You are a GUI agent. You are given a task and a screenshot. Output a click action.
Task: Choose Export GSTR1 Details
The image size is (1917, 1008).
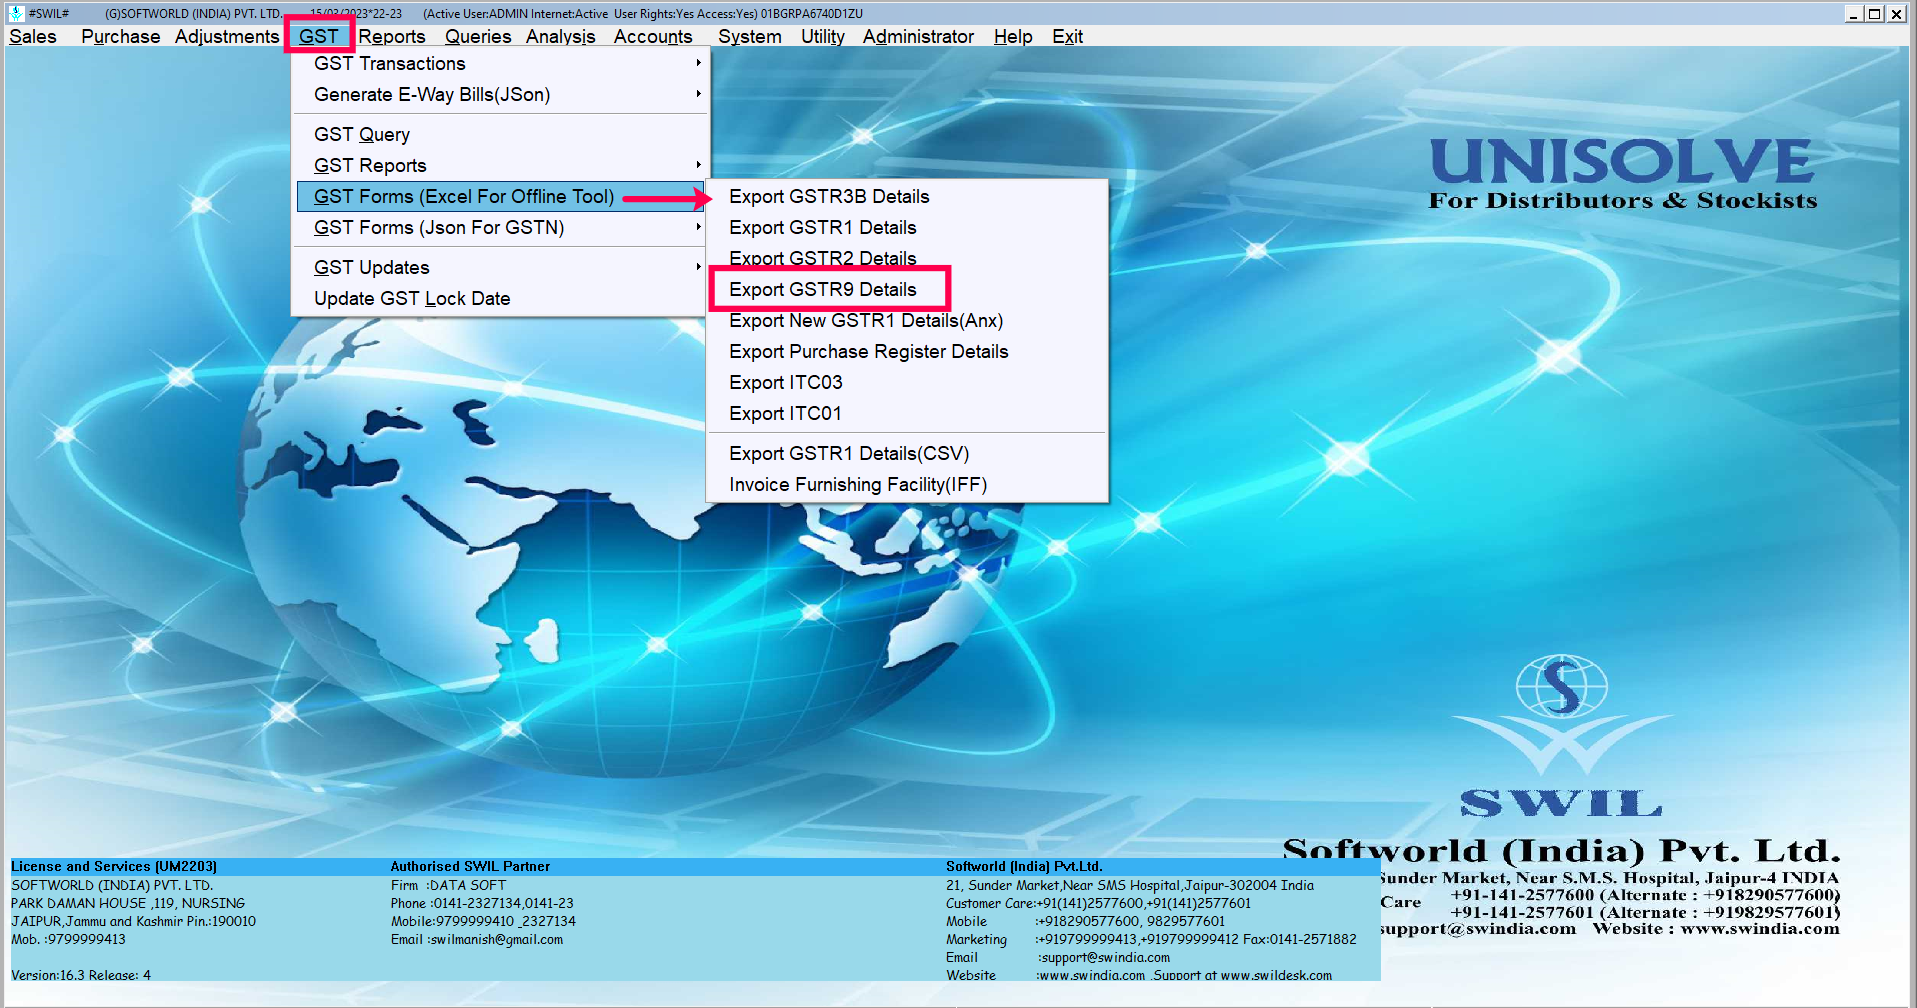pos(907,227)
